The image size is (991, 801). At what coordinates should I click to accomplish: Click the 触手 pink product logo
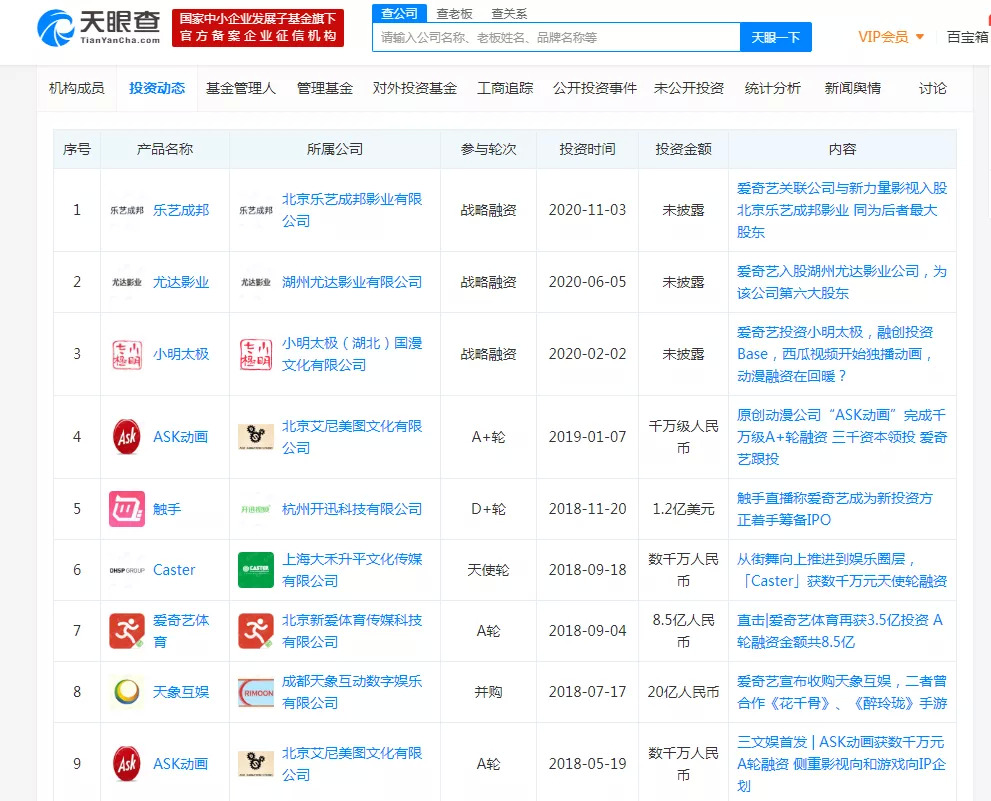tap(127, 509)
